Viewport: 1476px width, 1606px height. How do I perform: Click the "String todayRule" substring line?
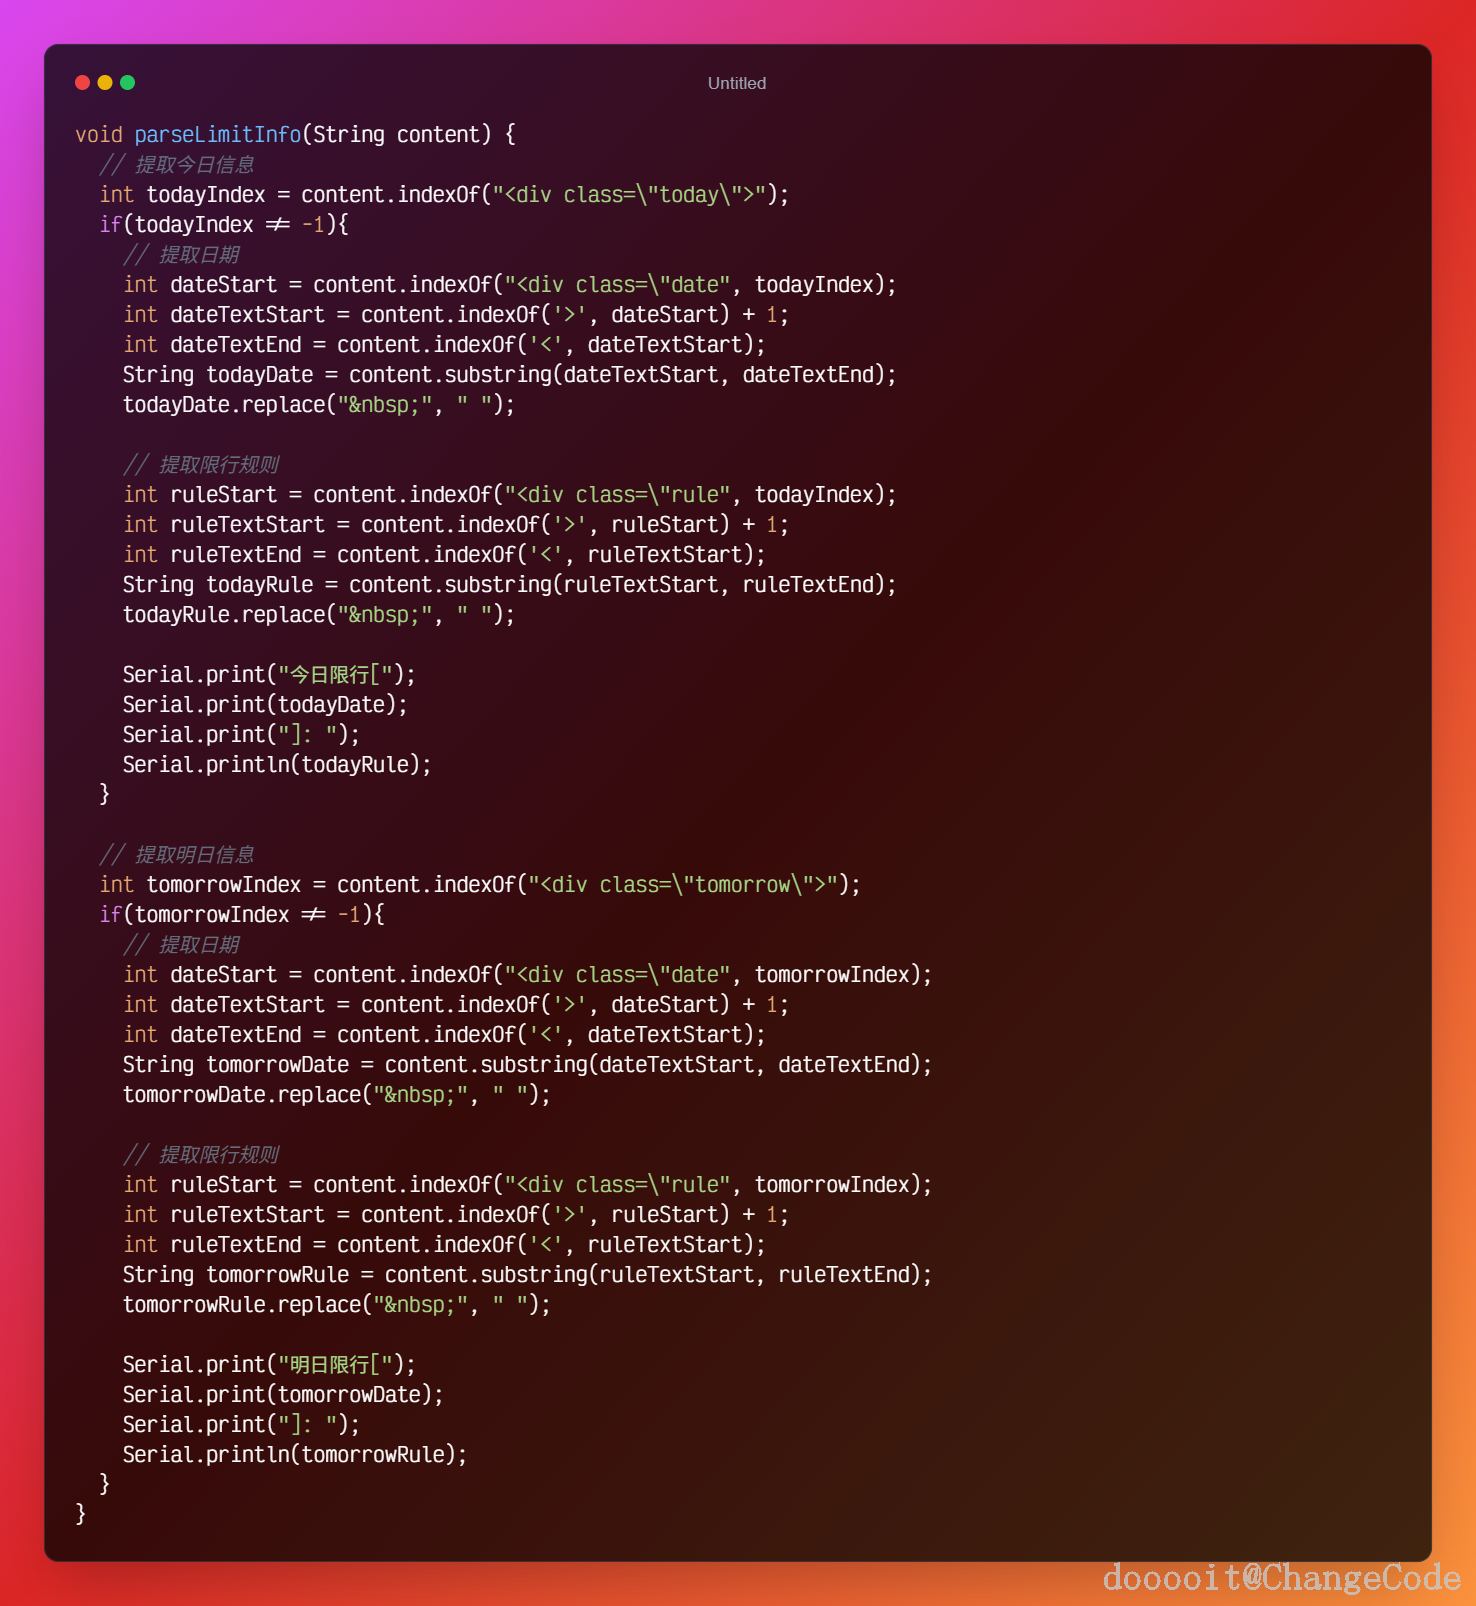point(510,585)
